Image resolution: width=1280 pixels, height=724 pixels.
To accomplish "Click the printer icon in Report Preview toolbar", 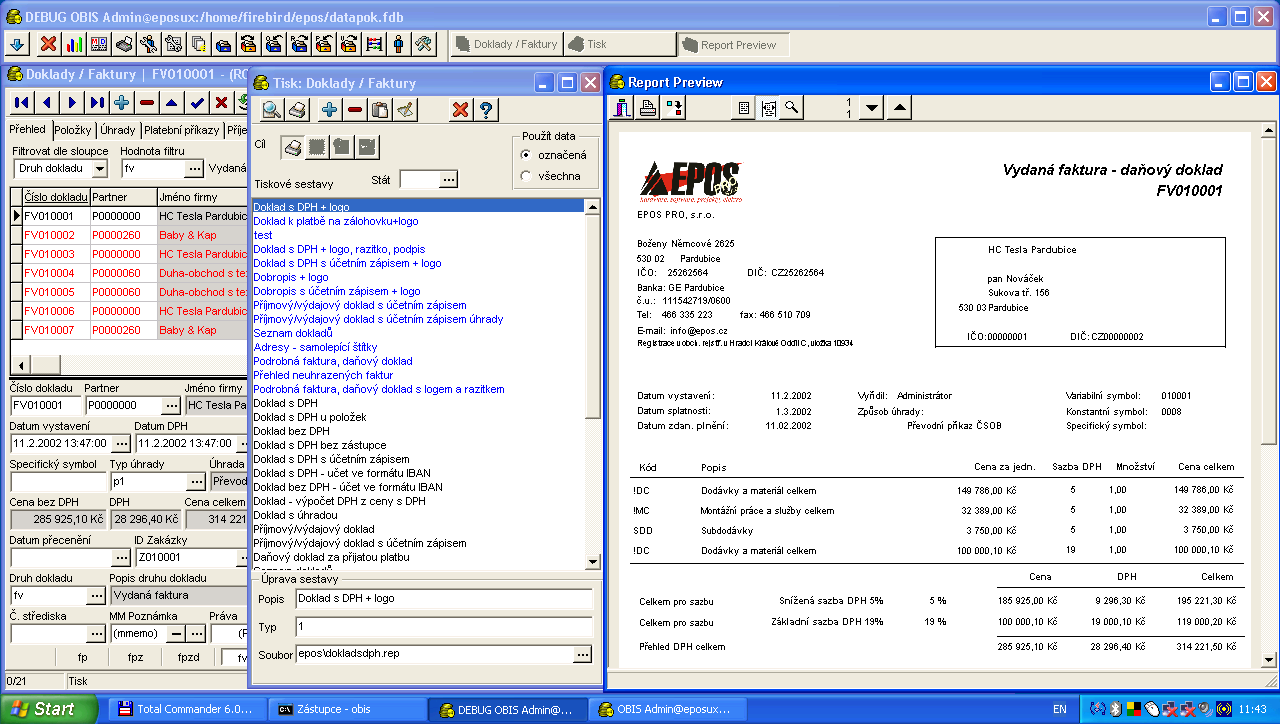I will pyautogui.click(x=648, y=108).
